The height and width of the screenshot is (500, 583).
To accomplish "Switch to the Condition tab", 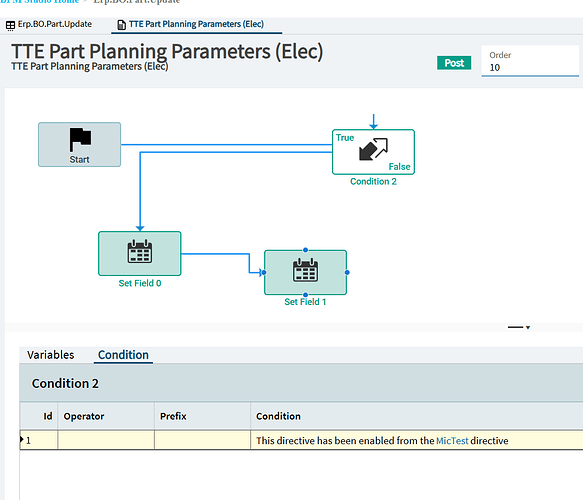I will point(123,355).
